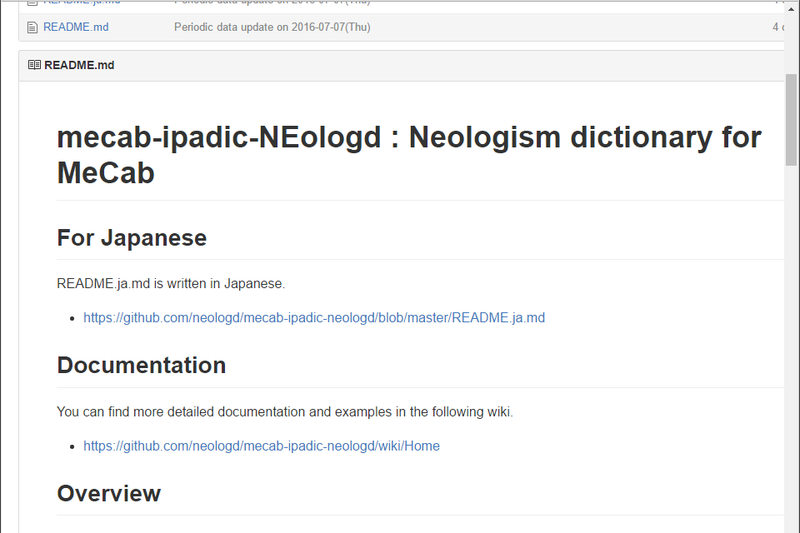Click the 'Documentation' heading
The width and height of the screenshot is (800, 533).
pyautogui.click(x=141, y=365)
